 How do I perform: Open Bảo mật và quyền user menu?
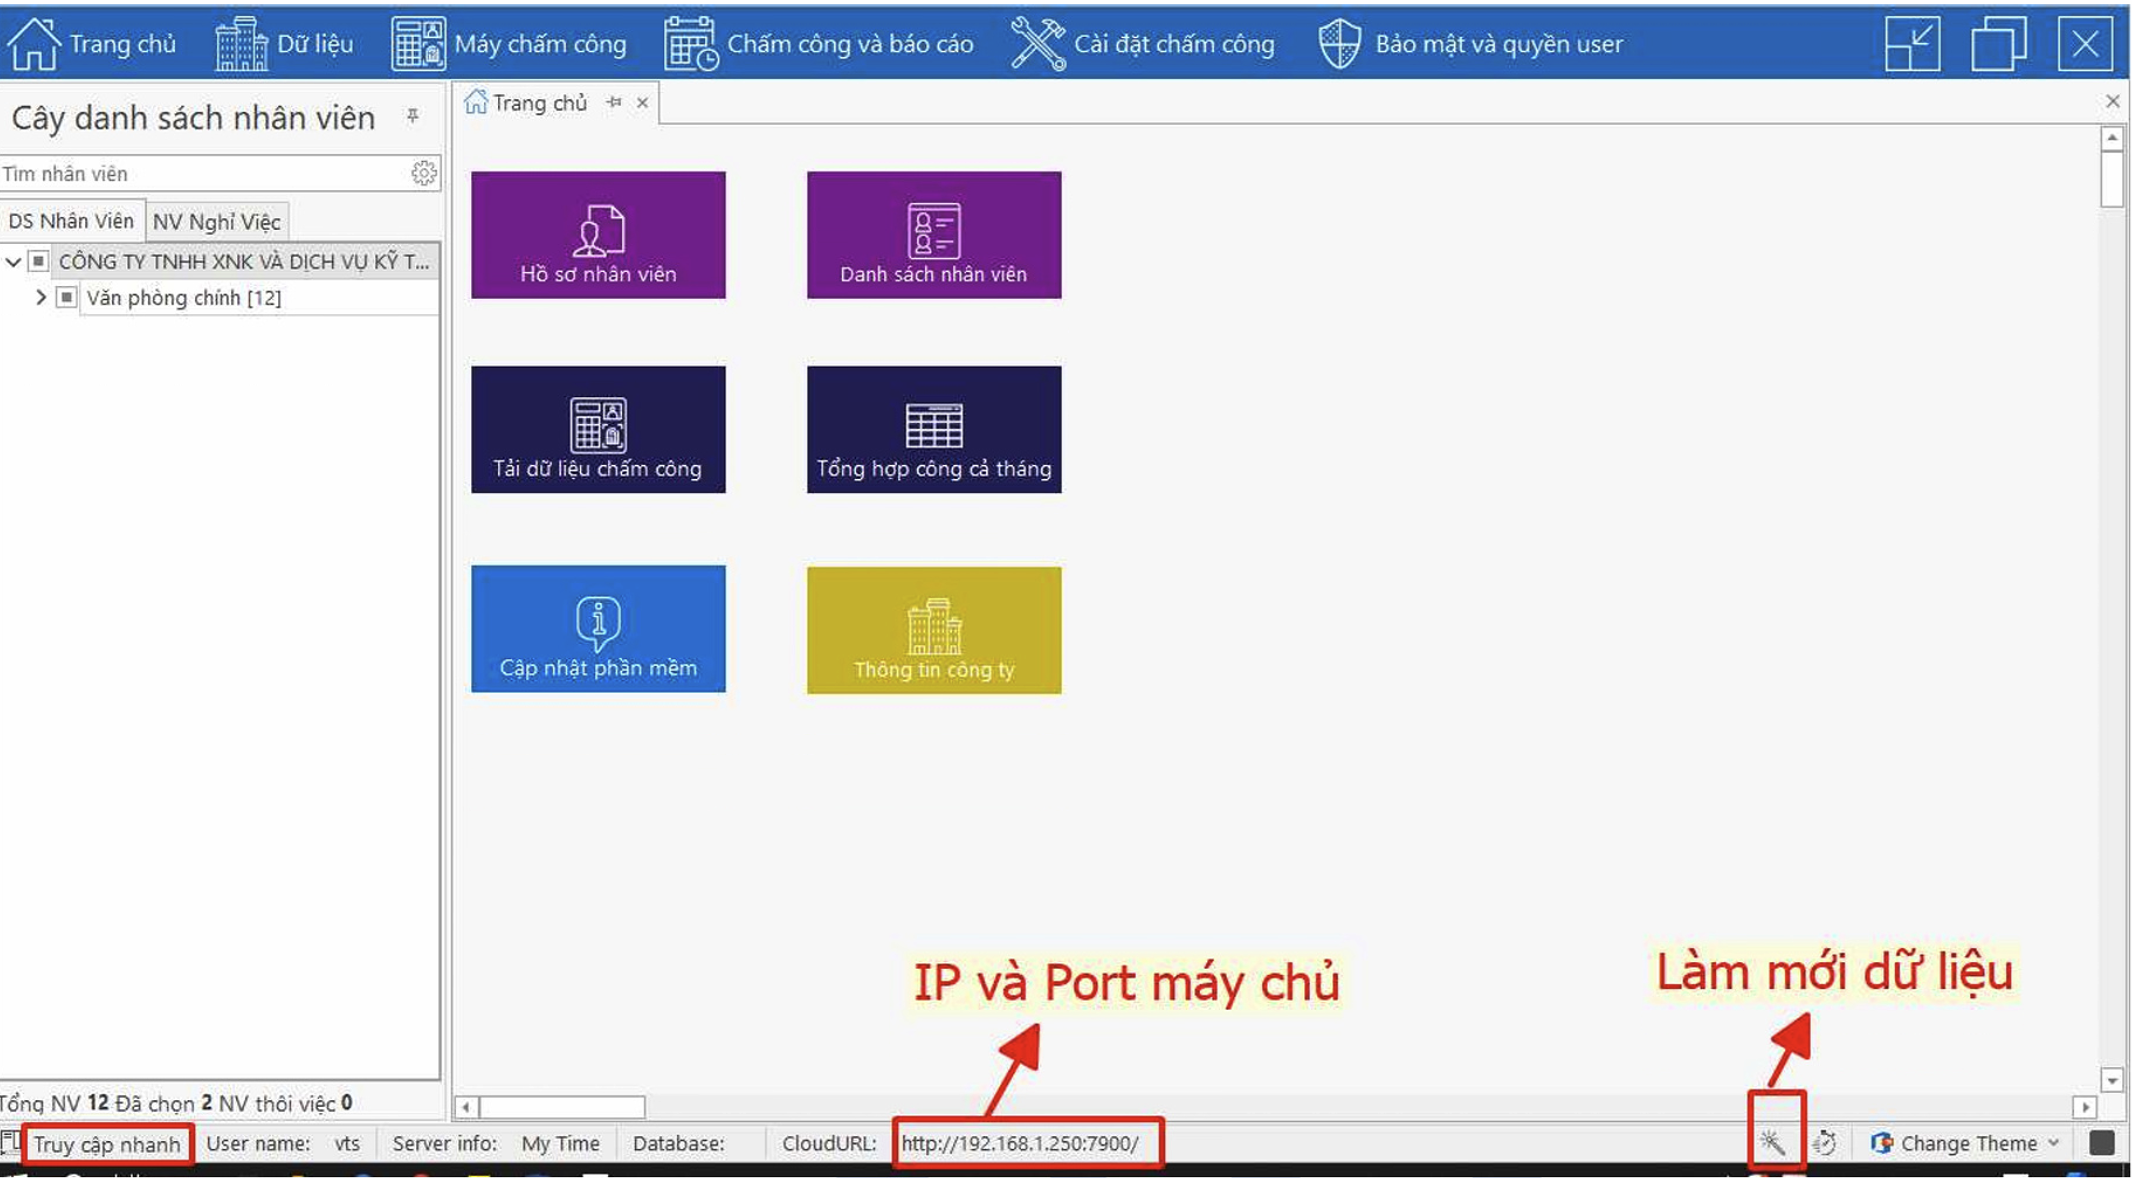1498,44
